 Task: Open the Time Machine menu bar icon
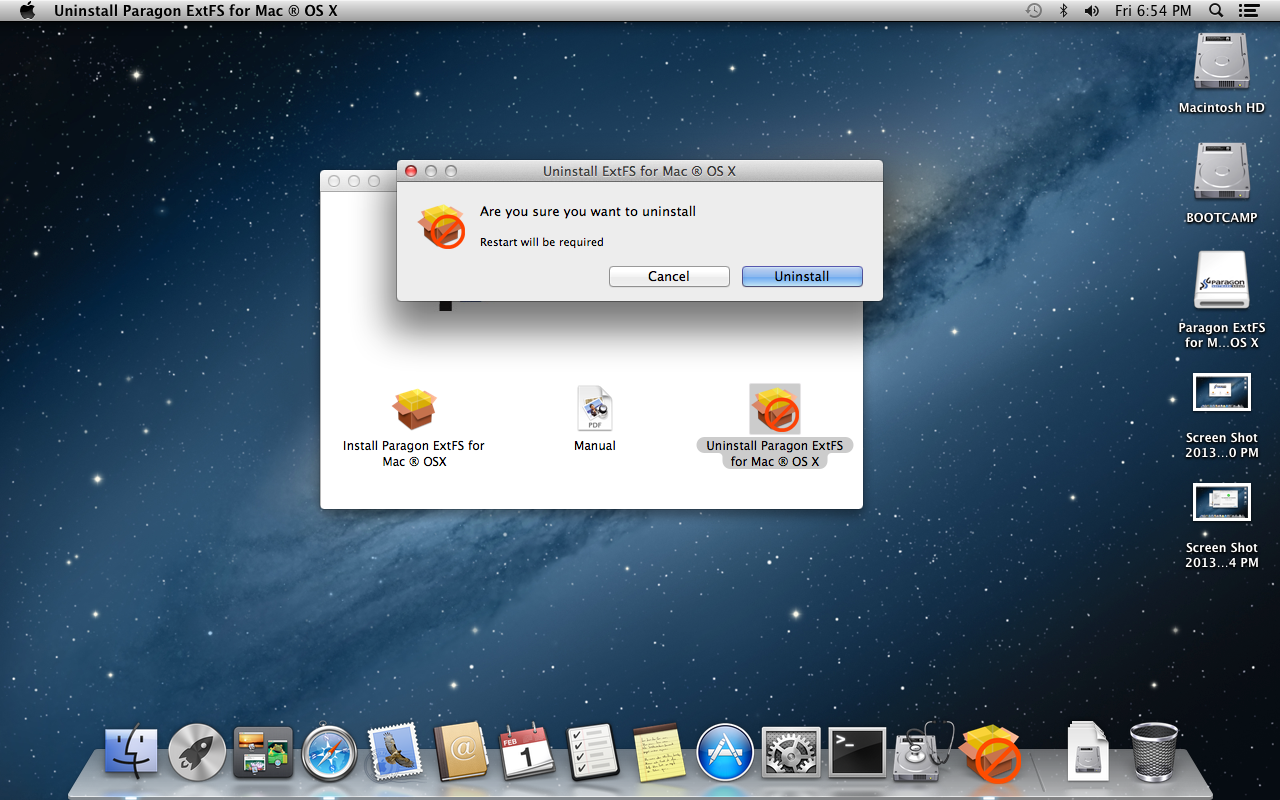1034,11
